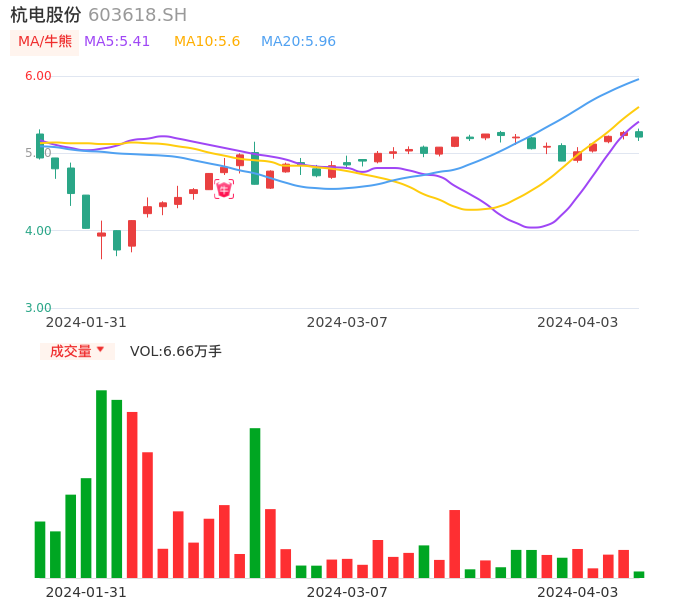This screenshot has width=686, height=606.
Task: Click the 2024-04-03 date under the price chart
Action: pos(577,322)
